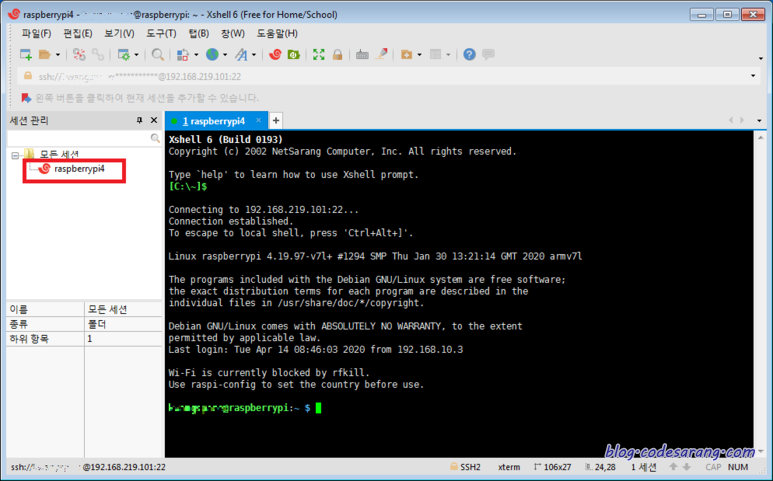The image size is (773, 481).
Task: Pin the 세션 관리 panel
Action: point(140,120)
